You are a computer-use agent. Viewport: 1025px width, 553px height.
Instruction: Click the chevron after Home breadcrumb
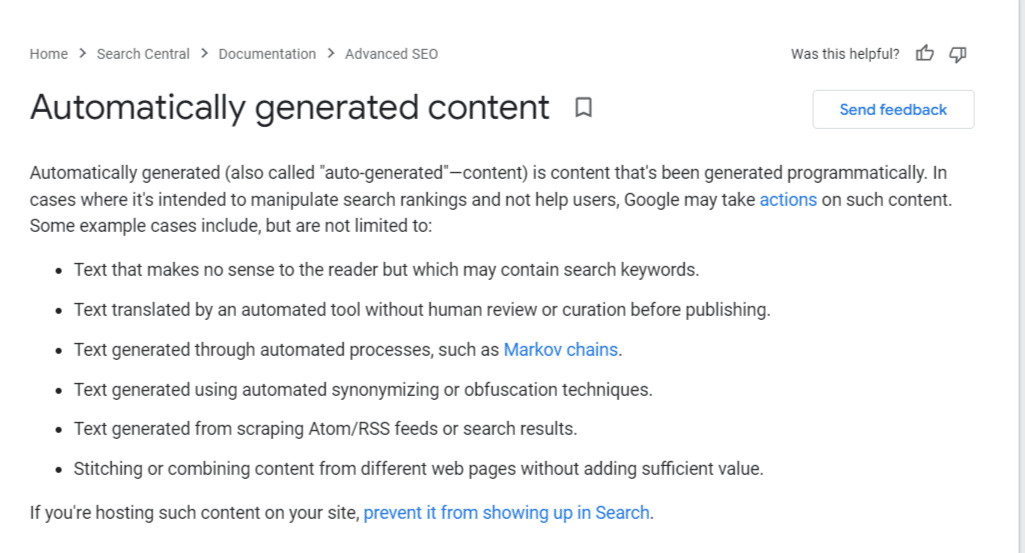(x=82, y=54)
